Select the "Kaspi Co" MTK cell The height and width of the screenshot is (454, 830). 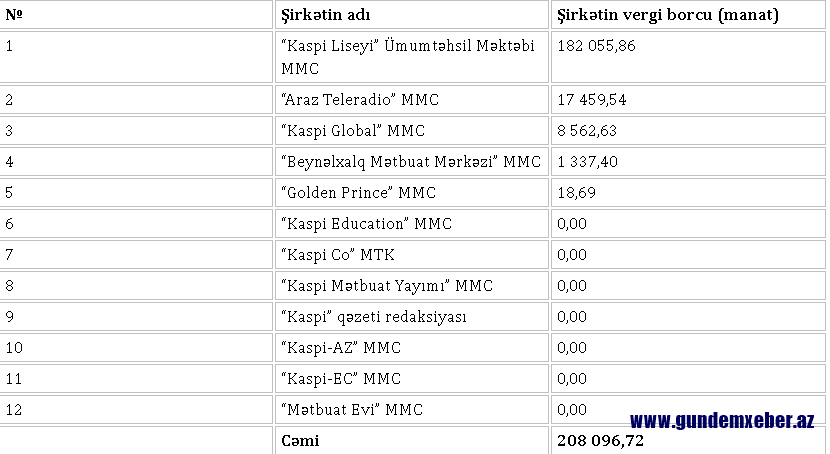(x=411, y=255)
